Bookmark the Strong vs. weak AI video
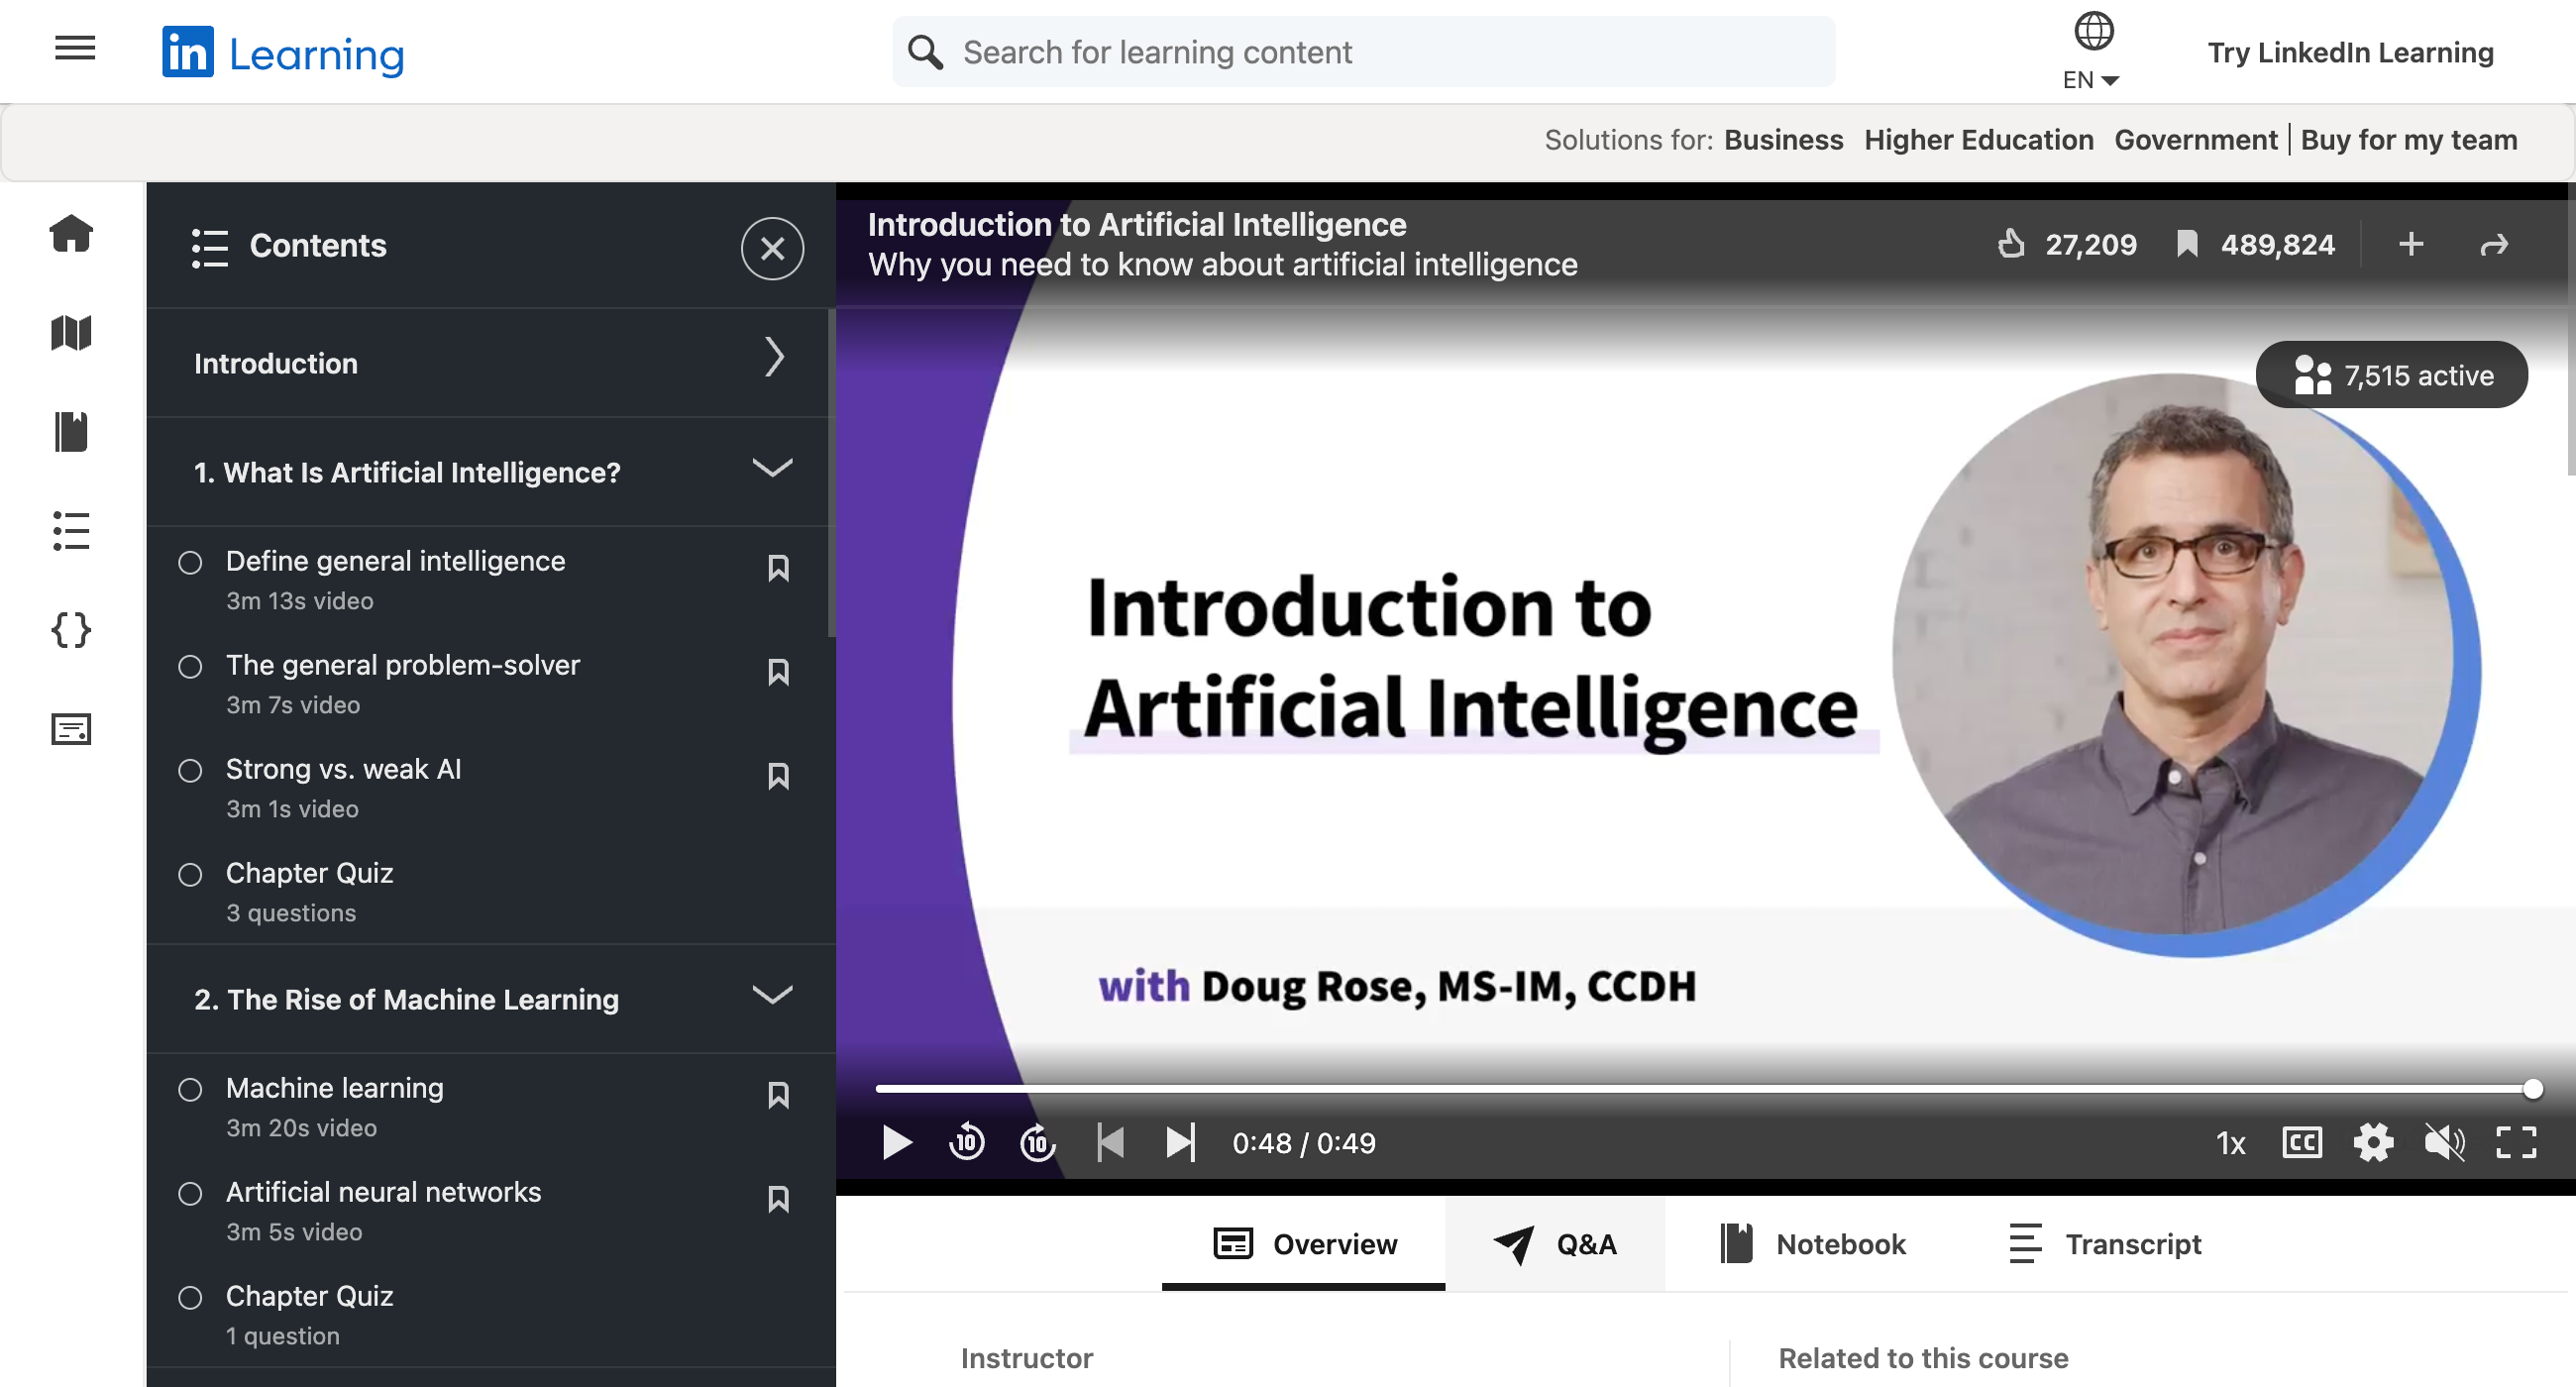The image size is (2576, 1387). point(779,775)
